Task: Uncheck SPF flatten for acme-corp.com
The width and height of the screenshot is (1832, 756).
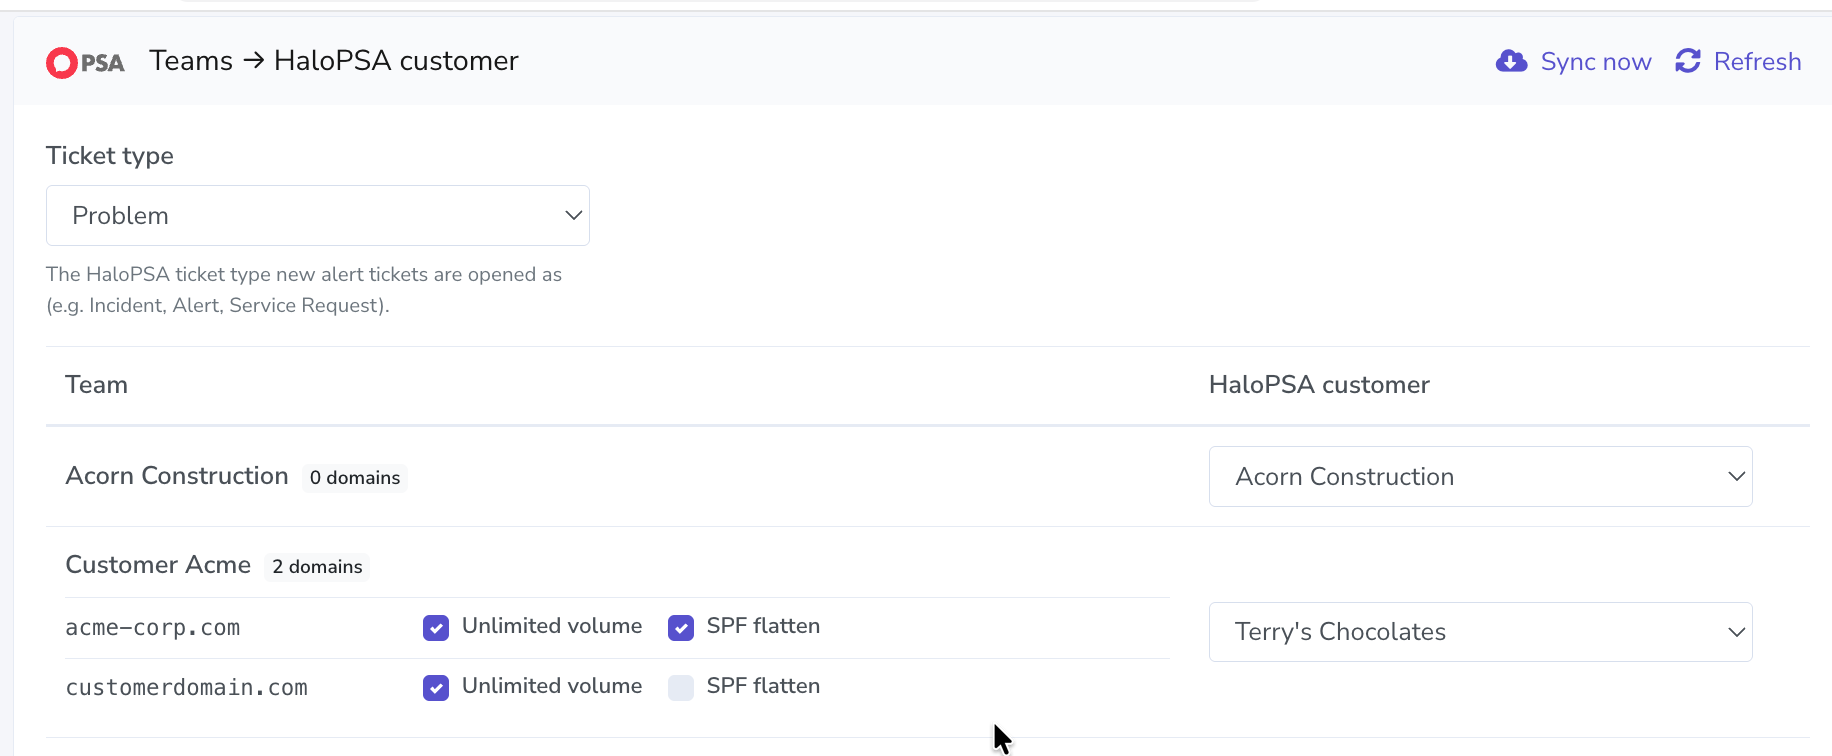Action: pyautogui.click(x=681, y=628)
